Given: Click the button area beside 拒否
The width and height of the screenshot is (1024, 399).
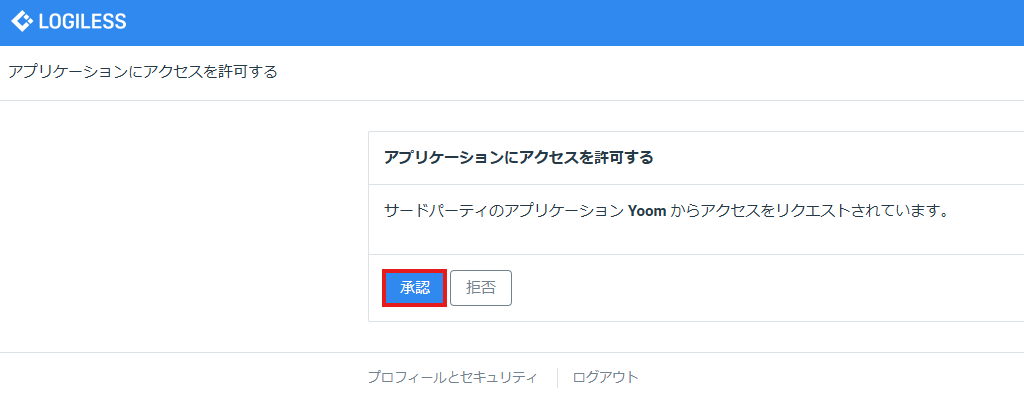Looking at the screenshot, I should [x=415, y=288].
